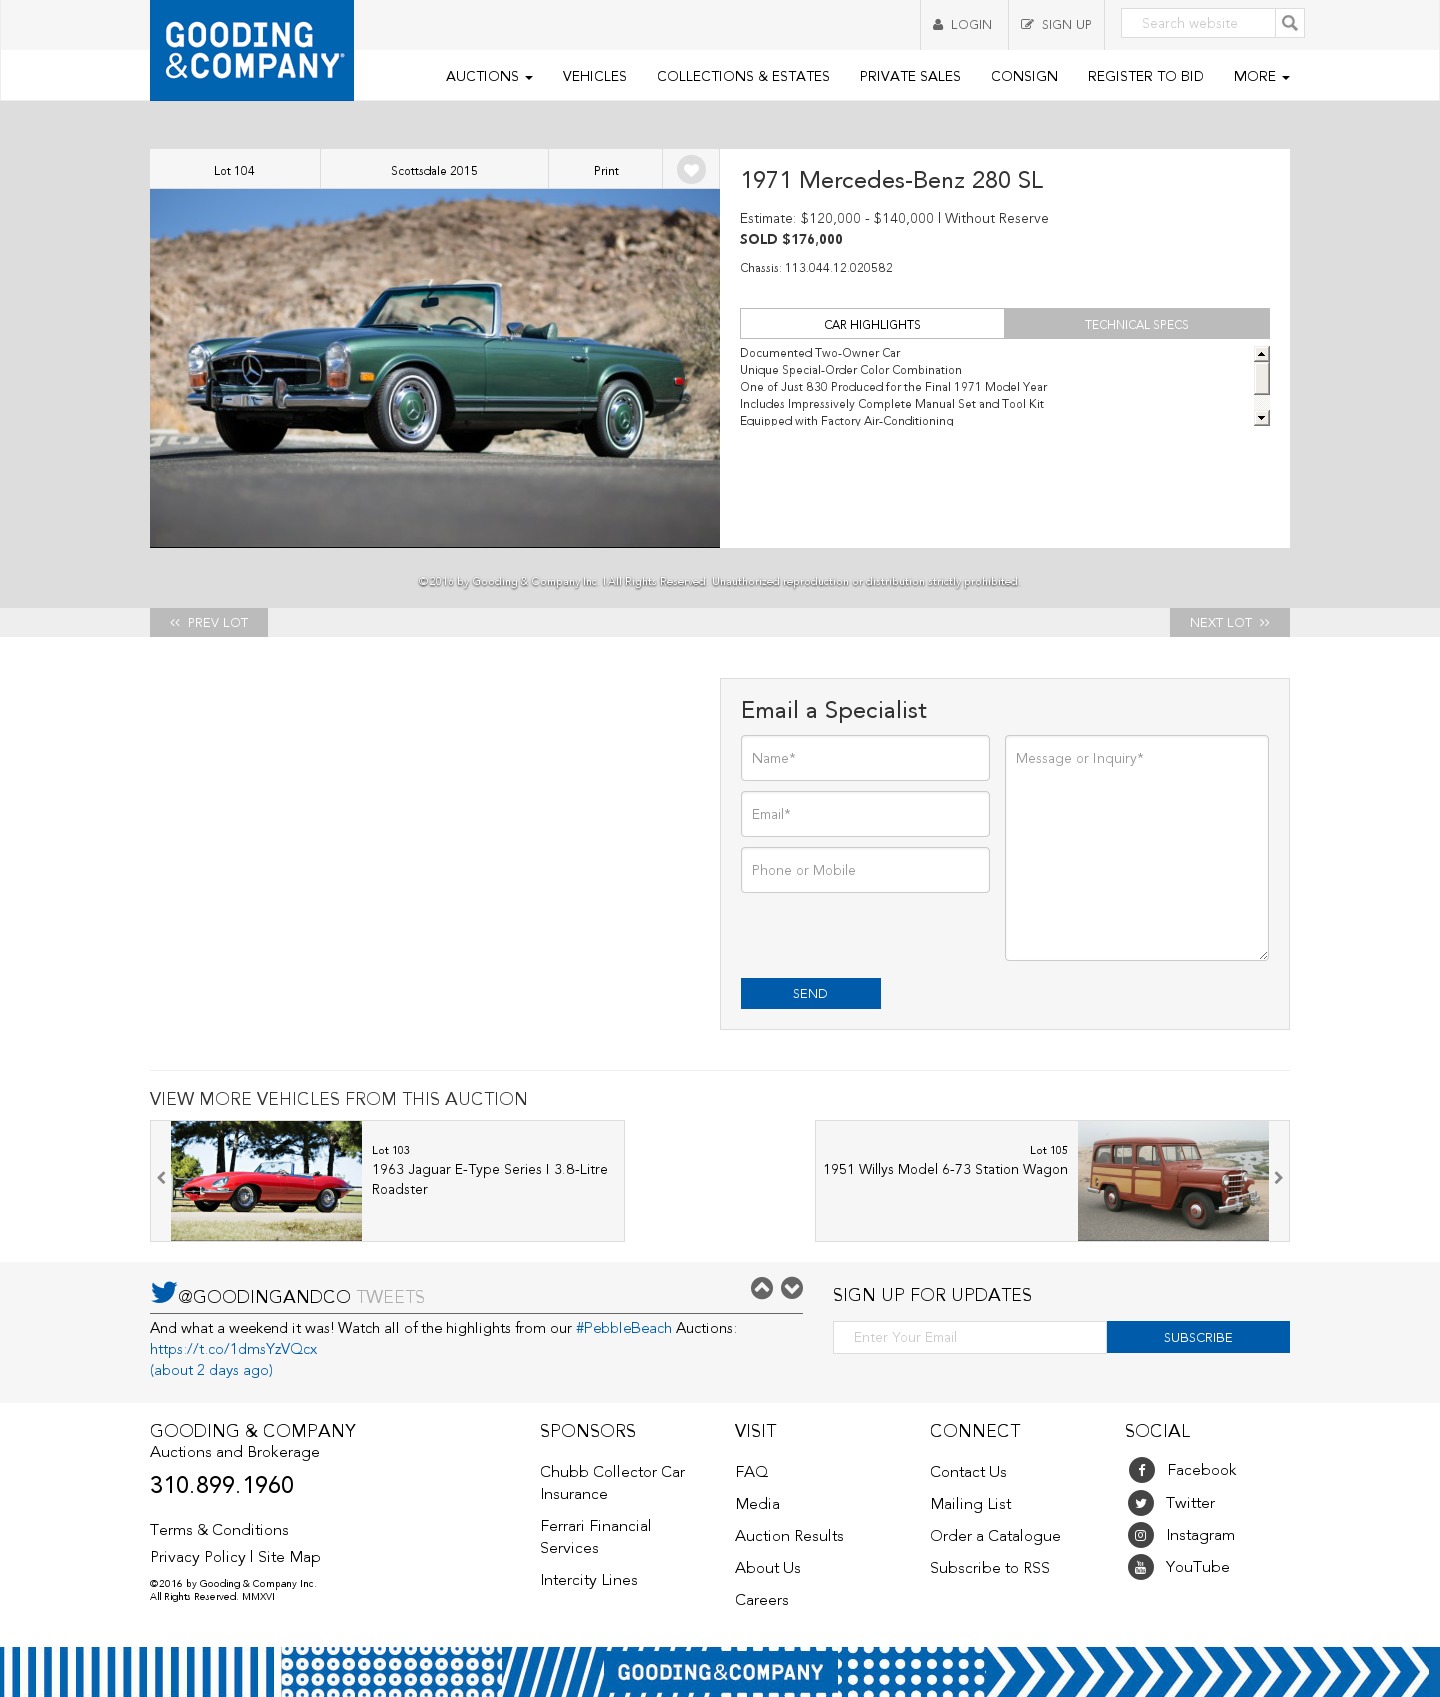Open the Mailing List link
The image size is (1440, 1697).
pyautogui.click(x=970, y=1504)
